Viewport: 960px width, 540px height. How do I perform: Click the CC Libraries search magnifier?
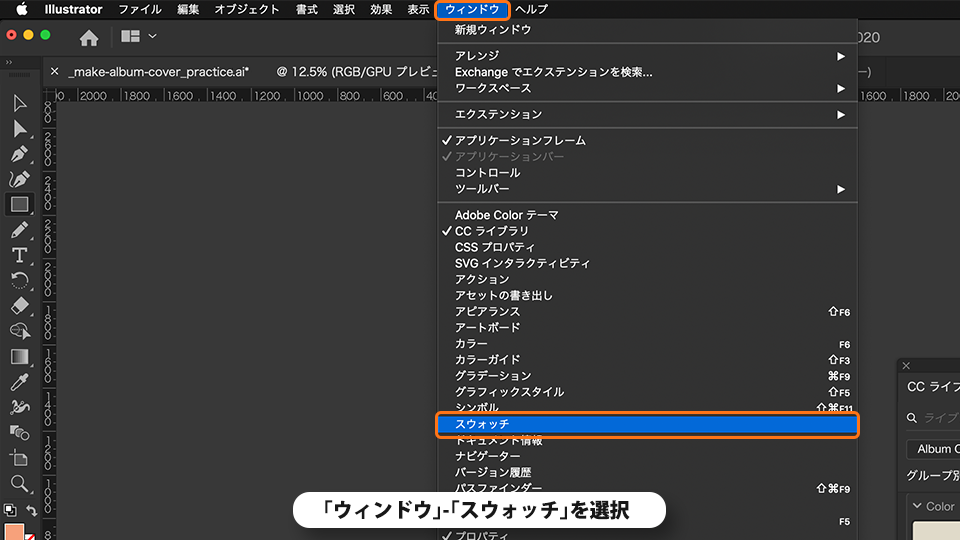coord(912,418)
